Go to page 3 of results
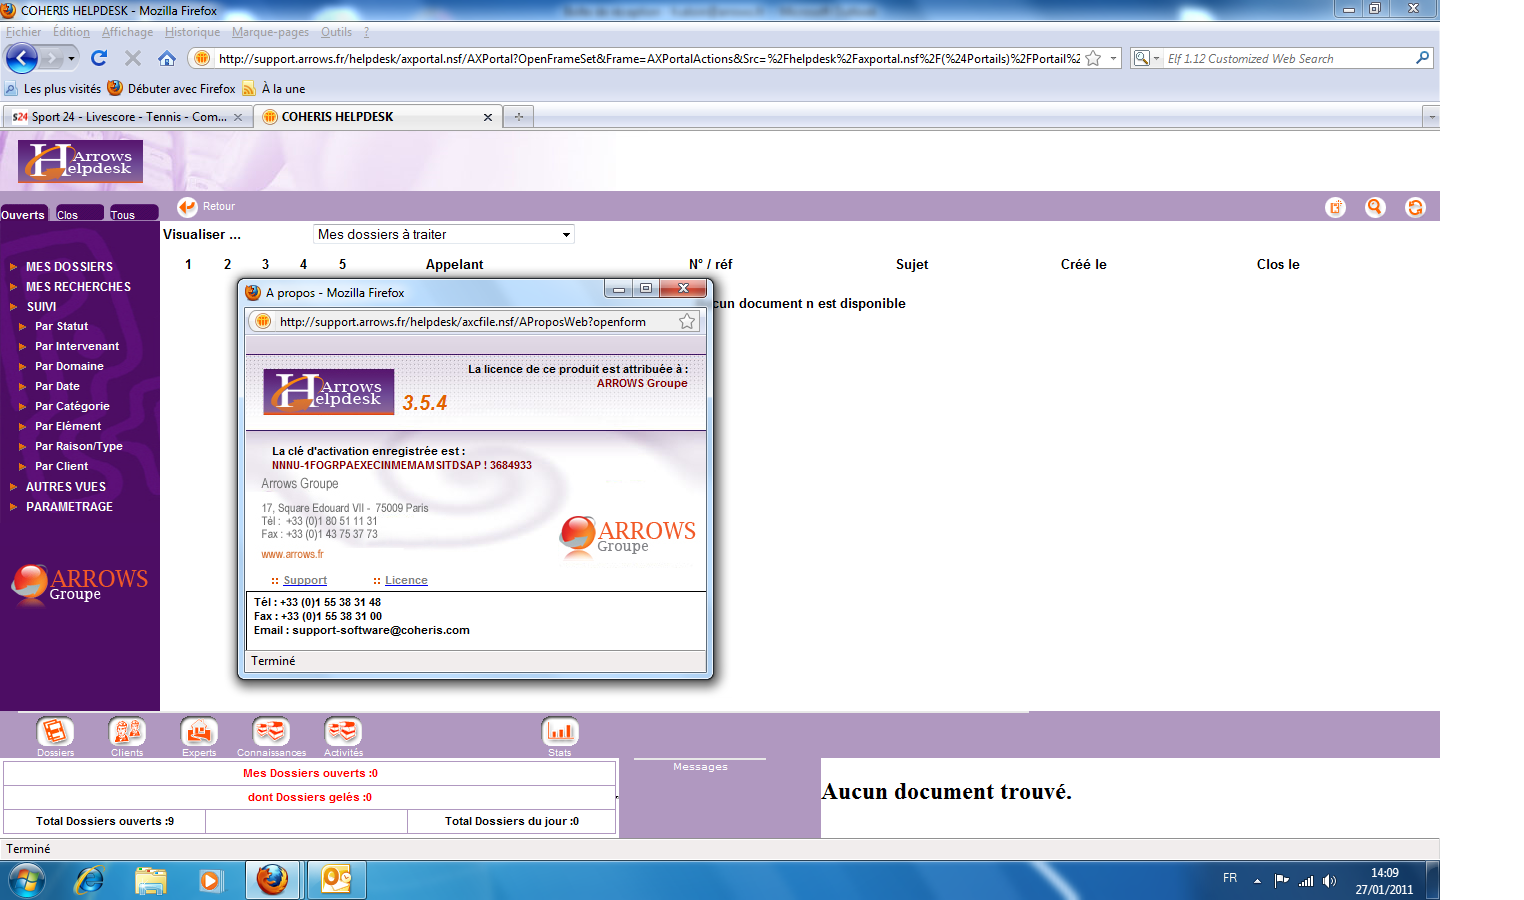Image resolution: width=1524 pixels, height=900 pixels. [x=265, y=265]
